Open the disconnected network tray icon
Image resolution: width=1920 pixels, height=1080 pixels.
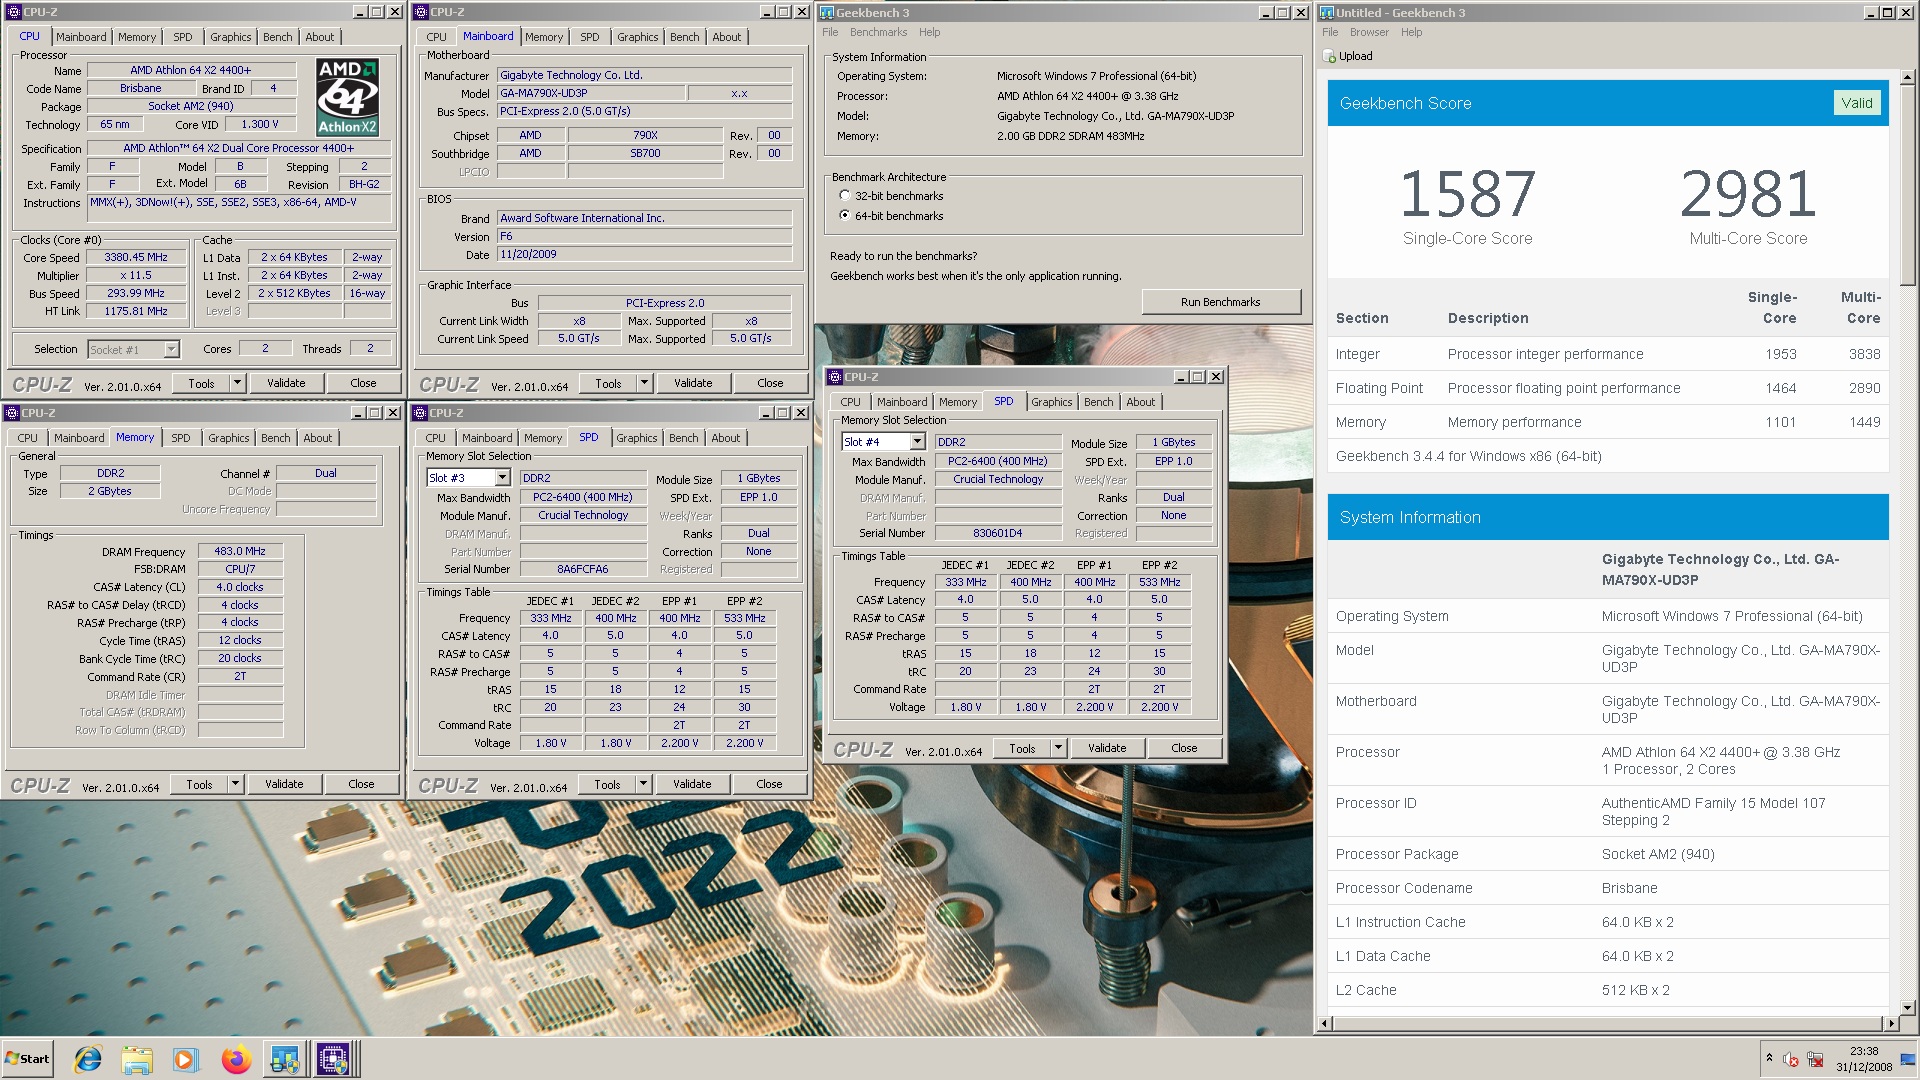click(x=1815, y=1059)
